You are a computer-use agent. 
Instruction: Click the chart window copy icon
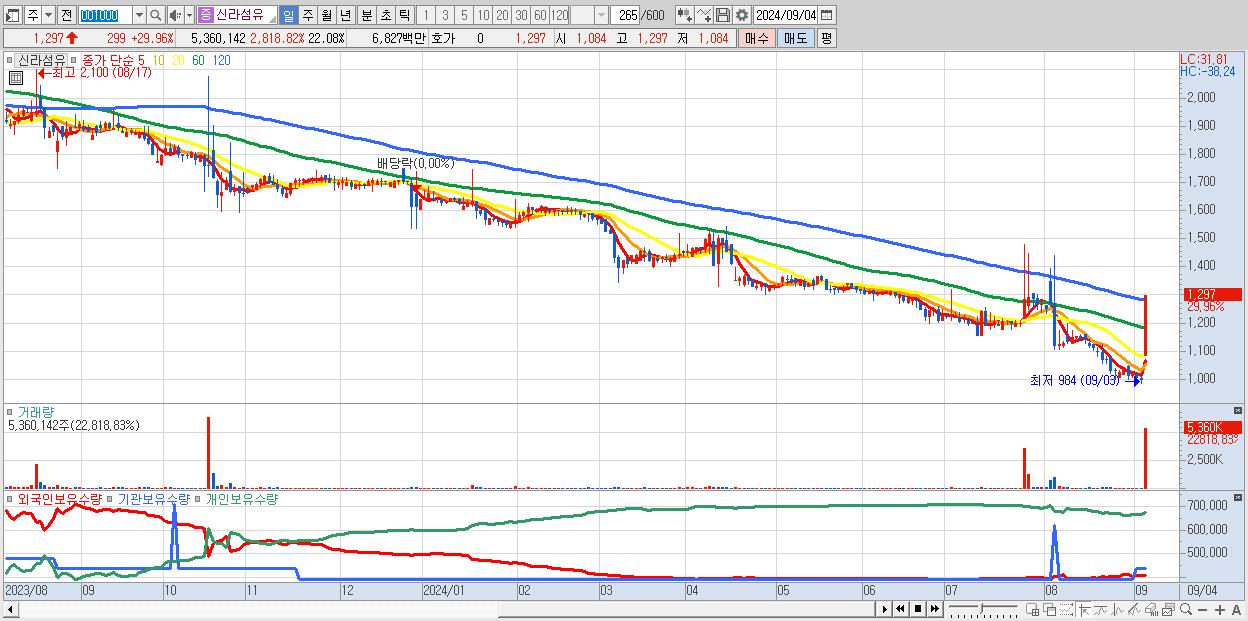click(x=1168, y=609)
